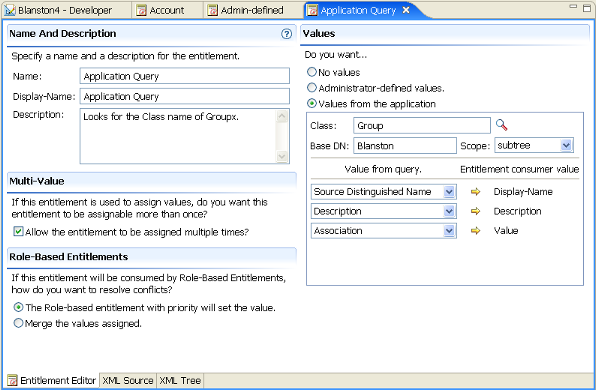596x390 pixels.
Task: Select Merge the values assigned
Action: [x=18, y=323]
